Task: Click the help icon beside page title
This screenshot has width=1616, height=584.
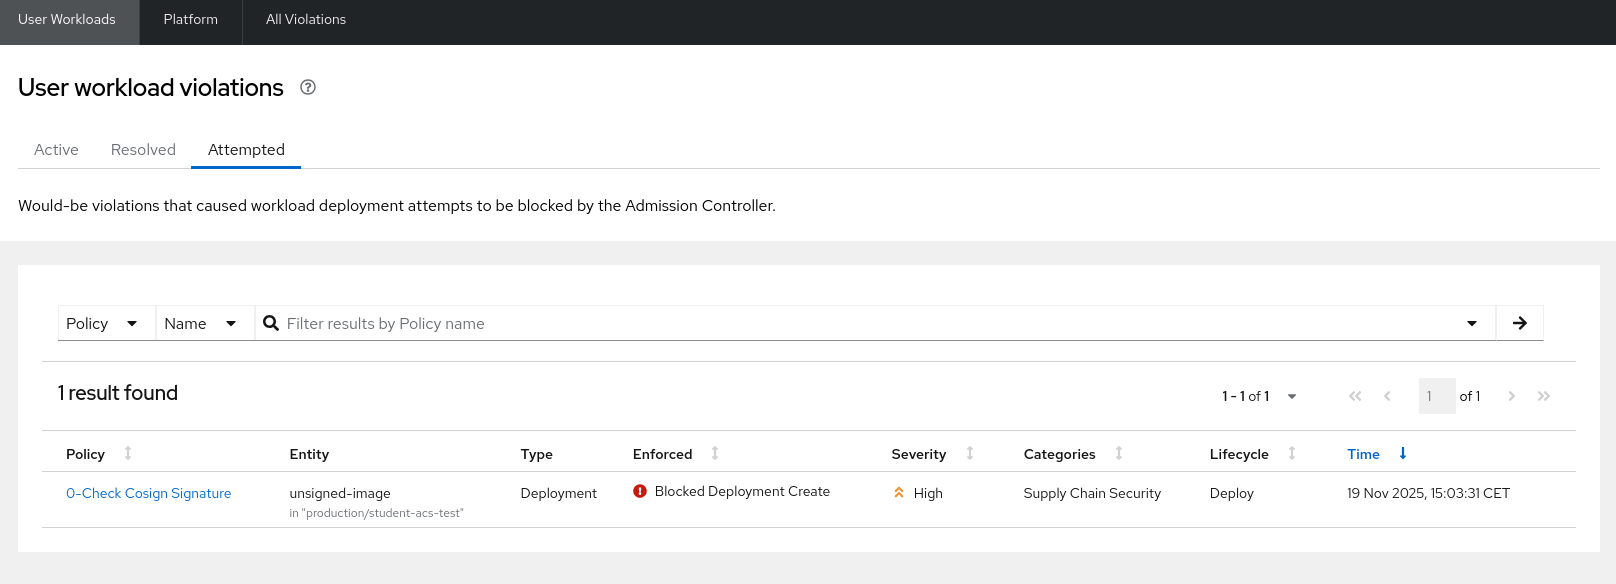Action: coord(308,87)
